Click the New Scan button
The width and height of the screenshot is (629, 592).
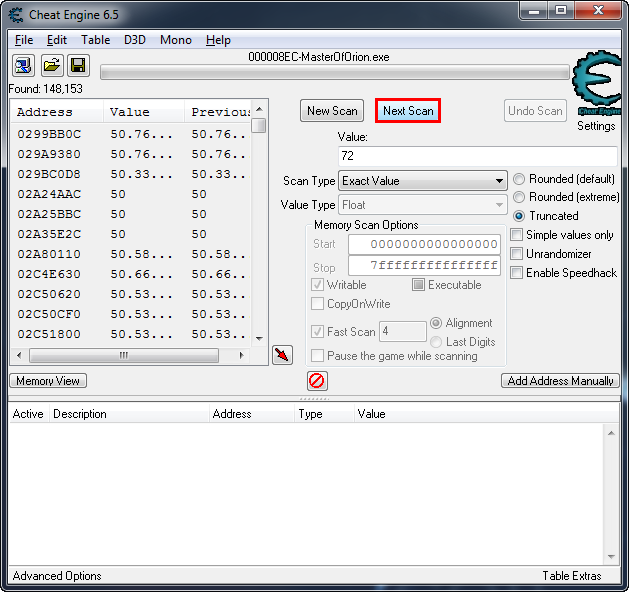tap(332, 111)
